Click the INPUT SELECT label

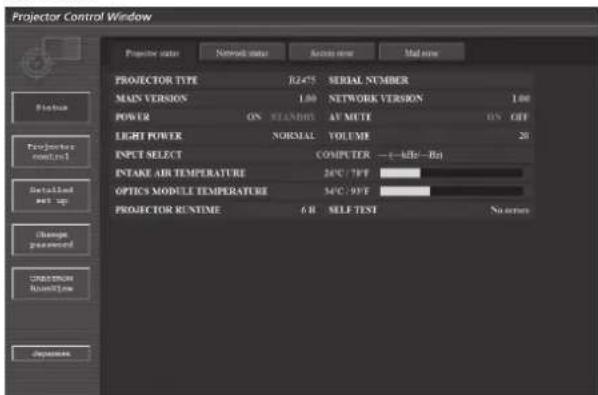(148, 154)
